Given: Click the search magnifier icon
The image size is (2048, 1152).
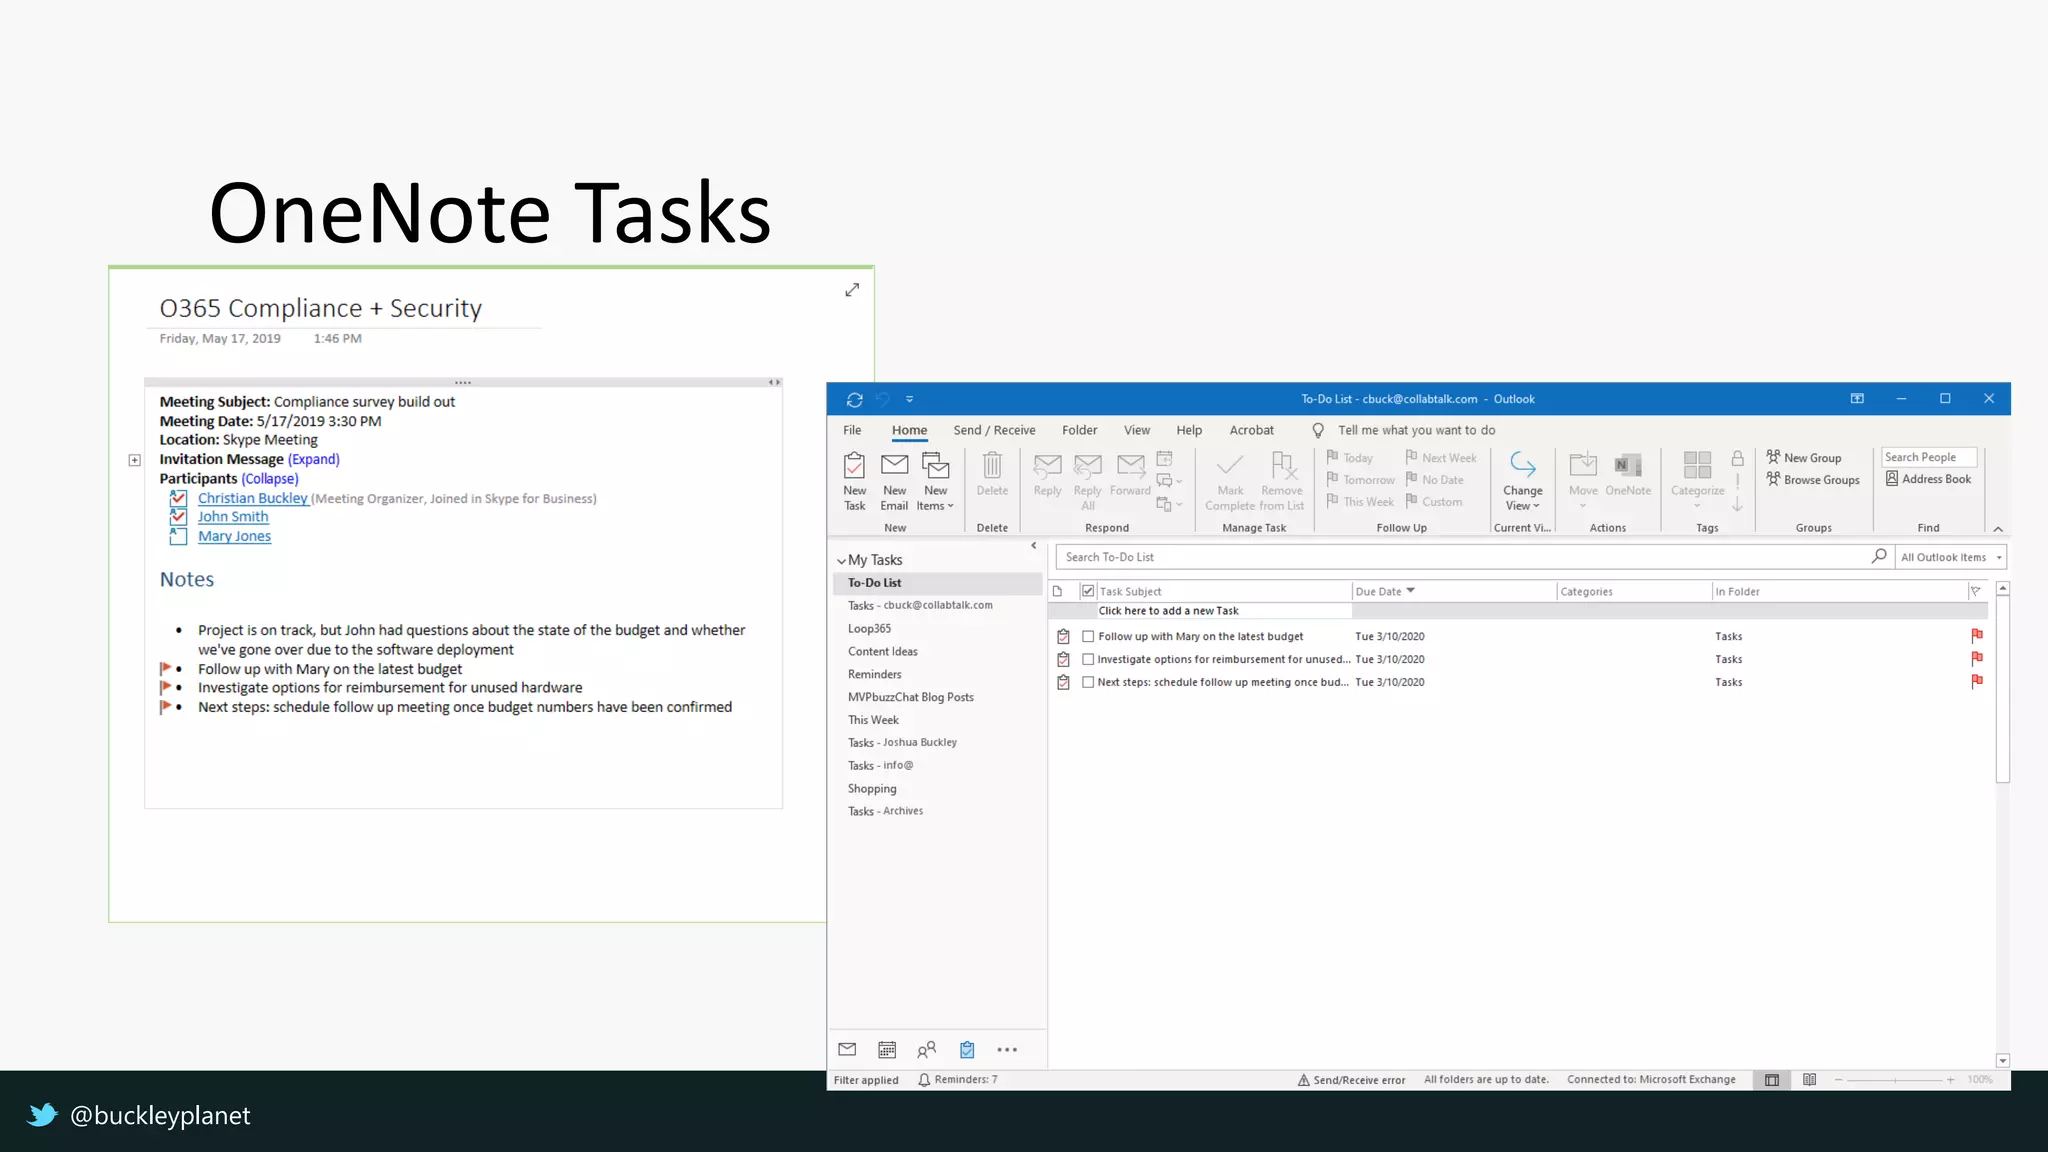Looking at the screenshot, I should 1879,556.
